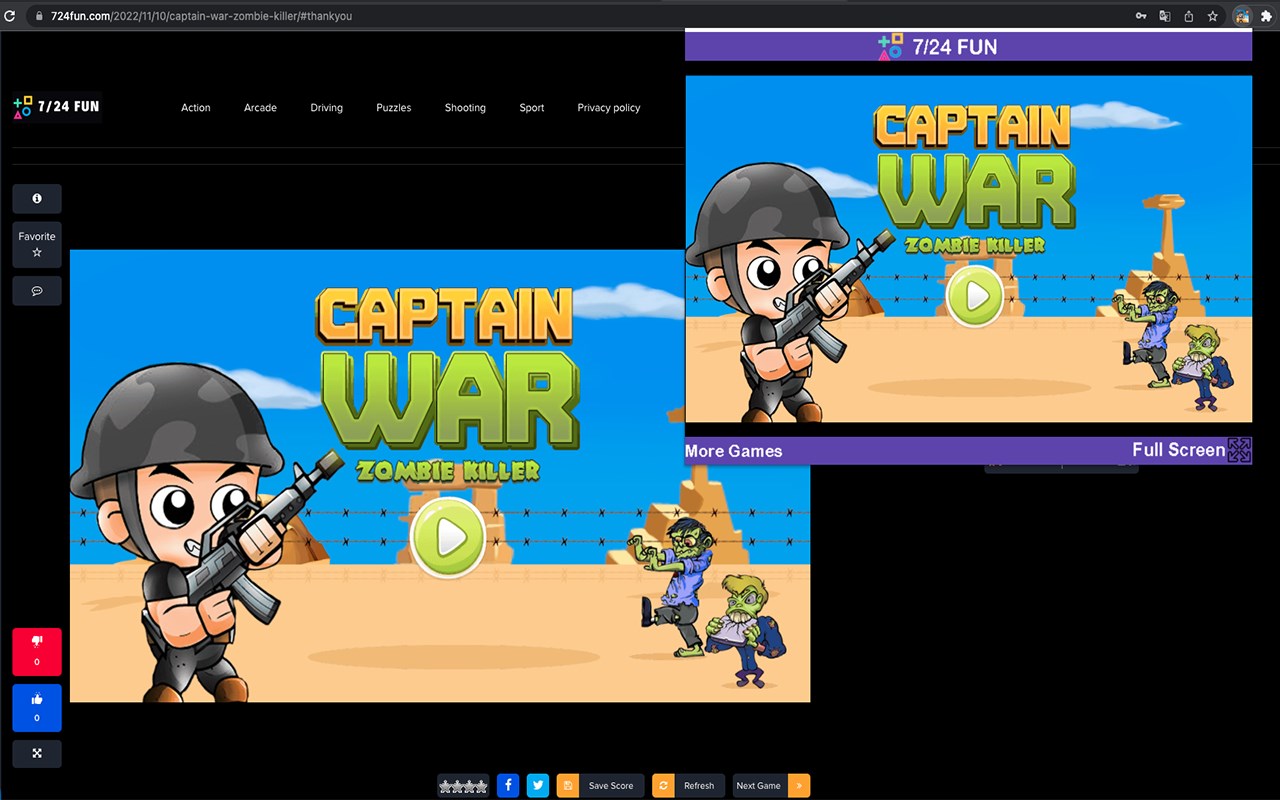The height and width of the screenshot is (800, 1280).
Task: Open the Driving category menu
Action: tap(327, 108)
